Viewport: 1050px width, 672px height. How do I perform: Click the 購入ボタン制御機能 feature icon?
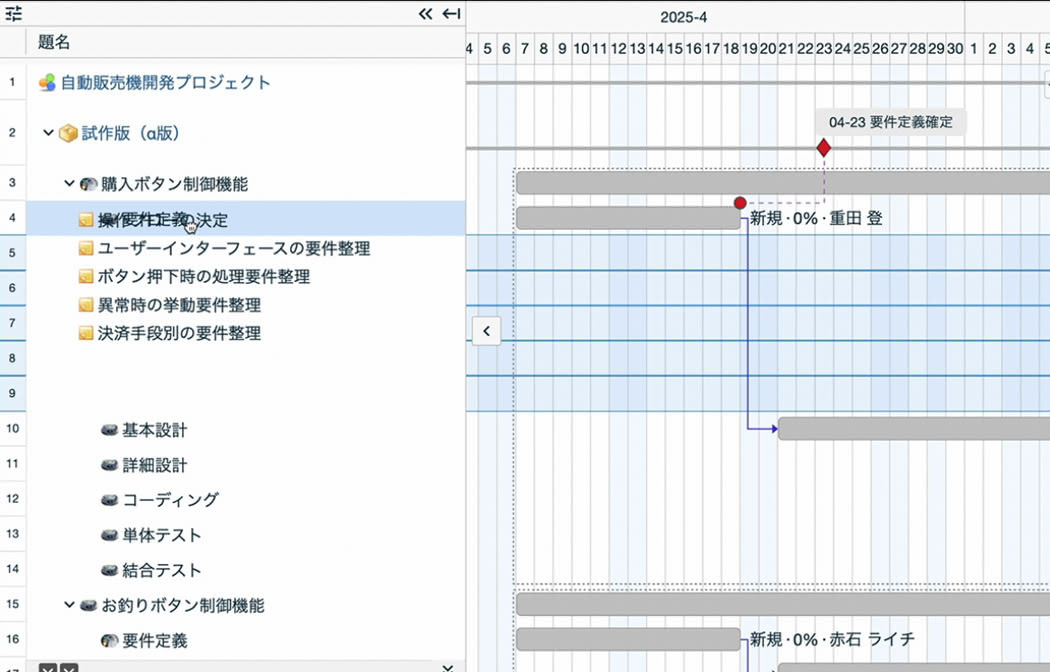pos(88,184)
